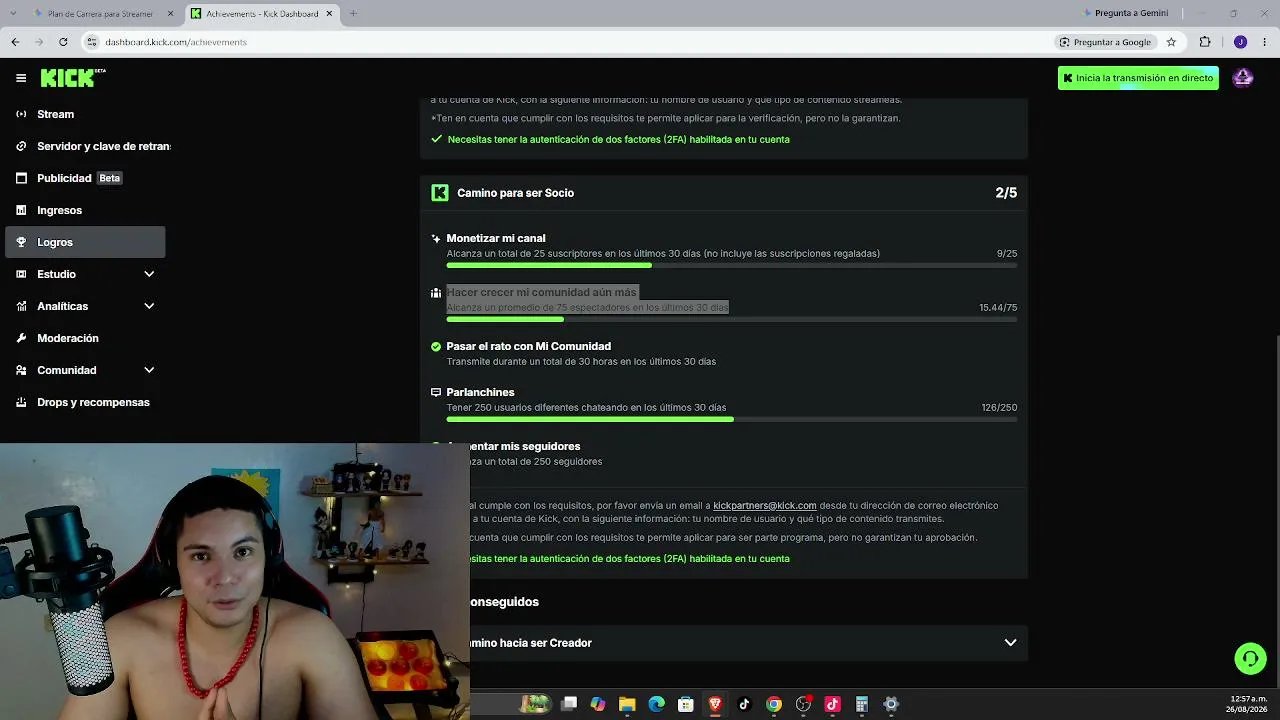Viewport: 1280px width, 720px height.
Task: Open the Kick hamburger menu
Action: coord(21,78)
